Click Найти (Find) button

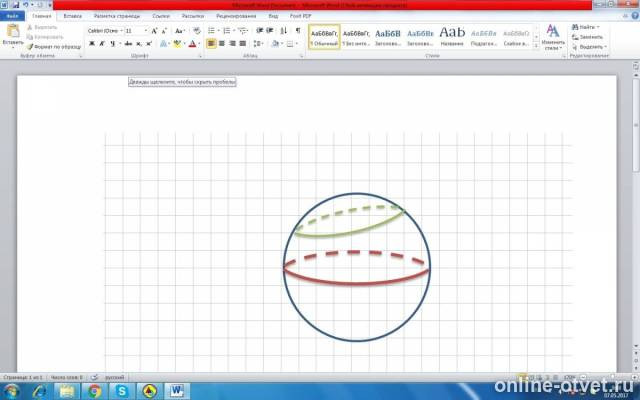tap(585, 27)
